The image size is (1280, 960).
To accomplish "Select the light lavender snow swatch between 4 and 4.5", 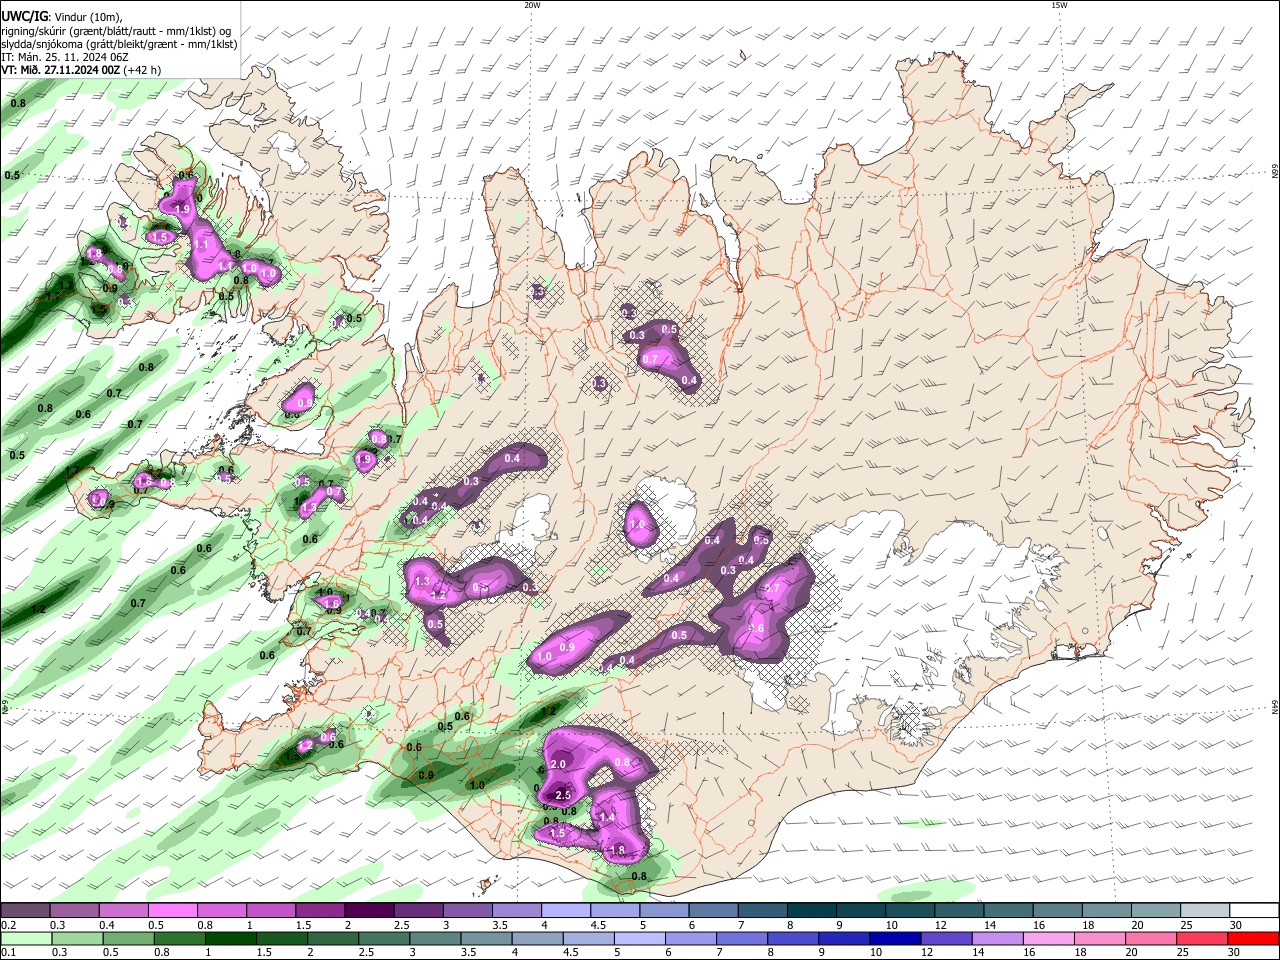I will point(566,910).
